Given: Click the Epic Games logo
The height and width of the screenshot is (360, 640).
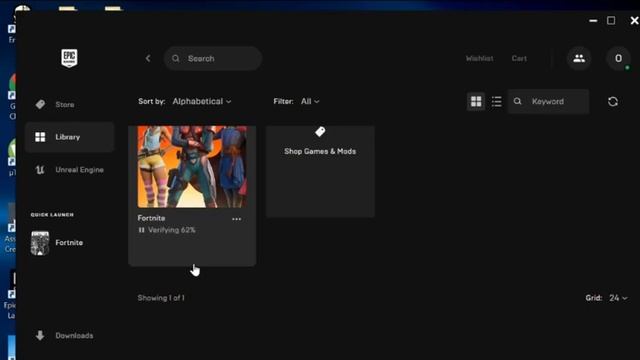Looking at the screenshot, I should point(69,58).
